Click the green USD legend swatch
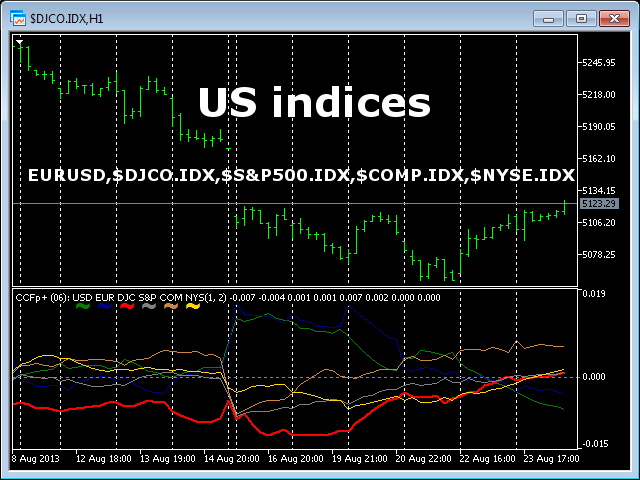This screenshot has width=640, height=480. 83,306
